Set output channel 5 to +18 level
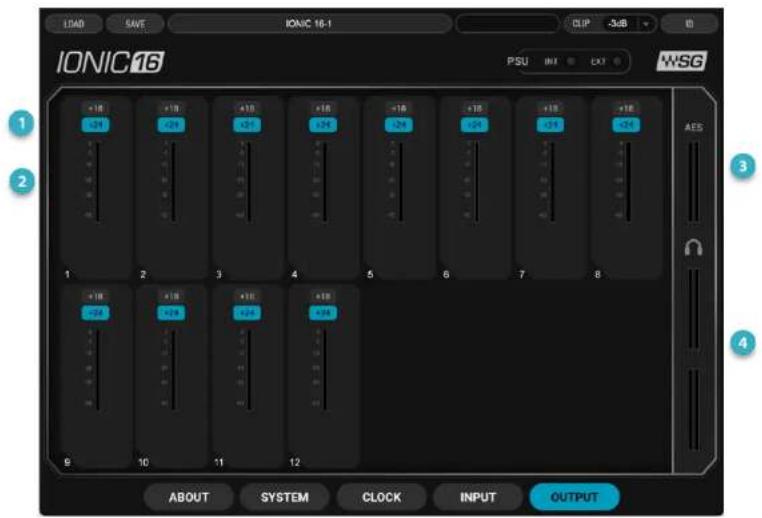The height and width of the screenshot is (518, 762). (x=399, y=108)
